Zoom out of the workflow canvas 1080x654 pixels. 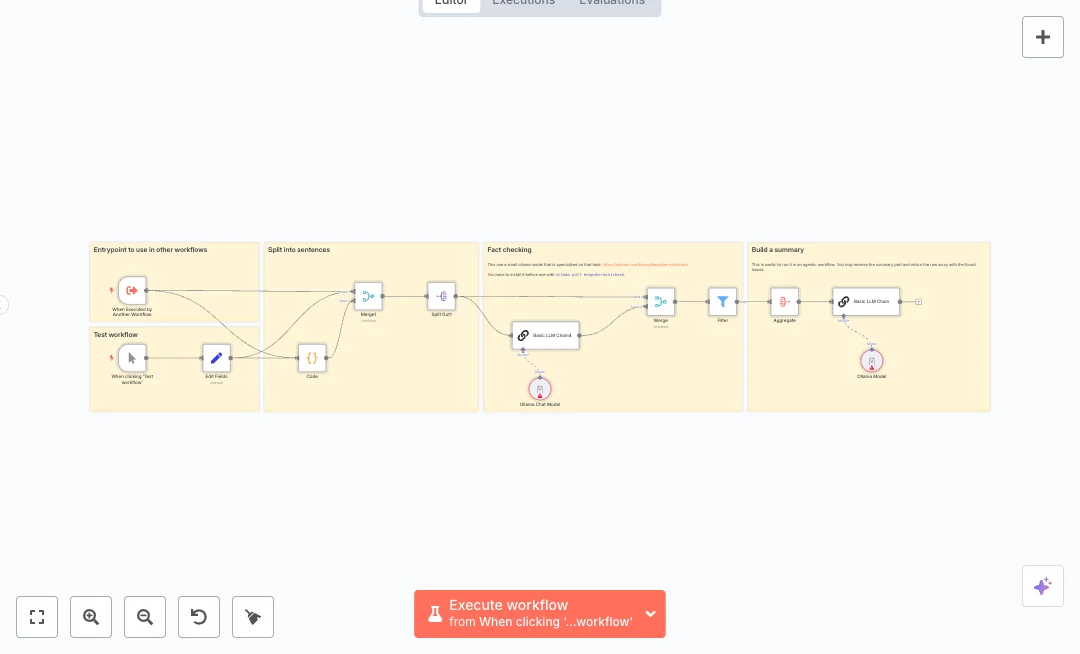(x=145, y=617)
